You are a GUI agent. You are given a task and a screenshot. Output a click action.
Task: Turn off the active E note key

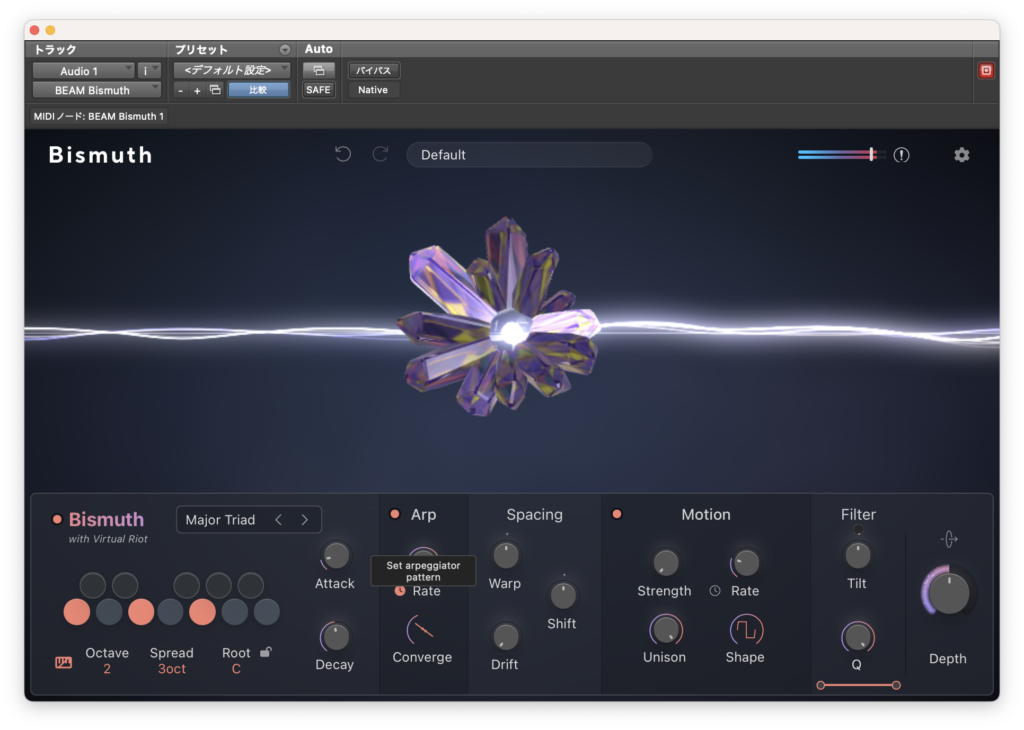pyautogui.click(x=141, y=612)
